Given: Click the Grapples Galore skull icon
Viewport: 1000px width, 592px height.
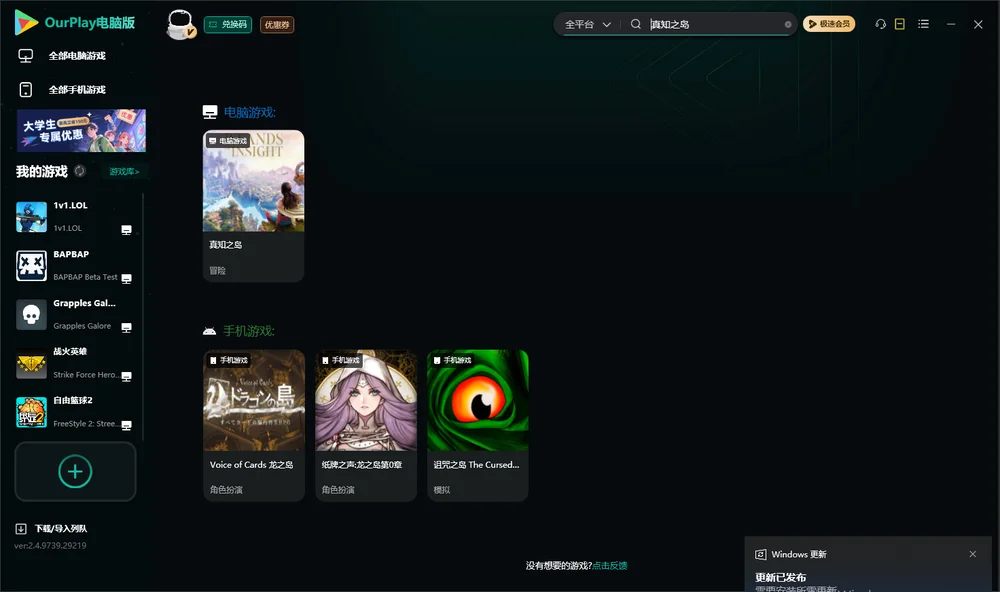Looking at the screenshot, I should point(31,314).
